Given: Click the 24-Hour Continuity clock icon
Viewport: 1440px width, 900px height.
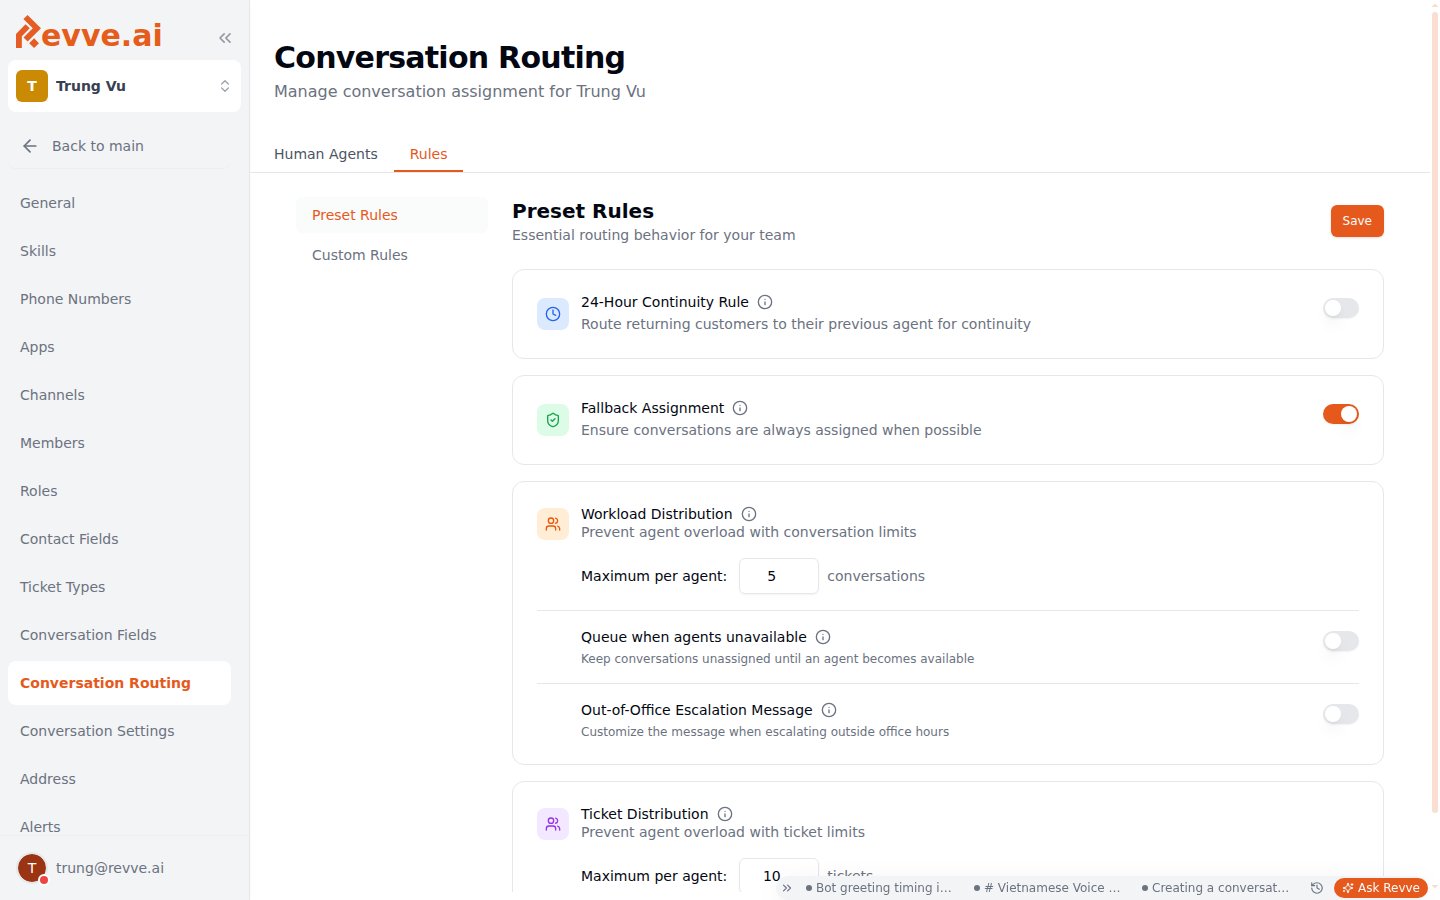Looking at the screenshot, I should click(x=553, y=314).
